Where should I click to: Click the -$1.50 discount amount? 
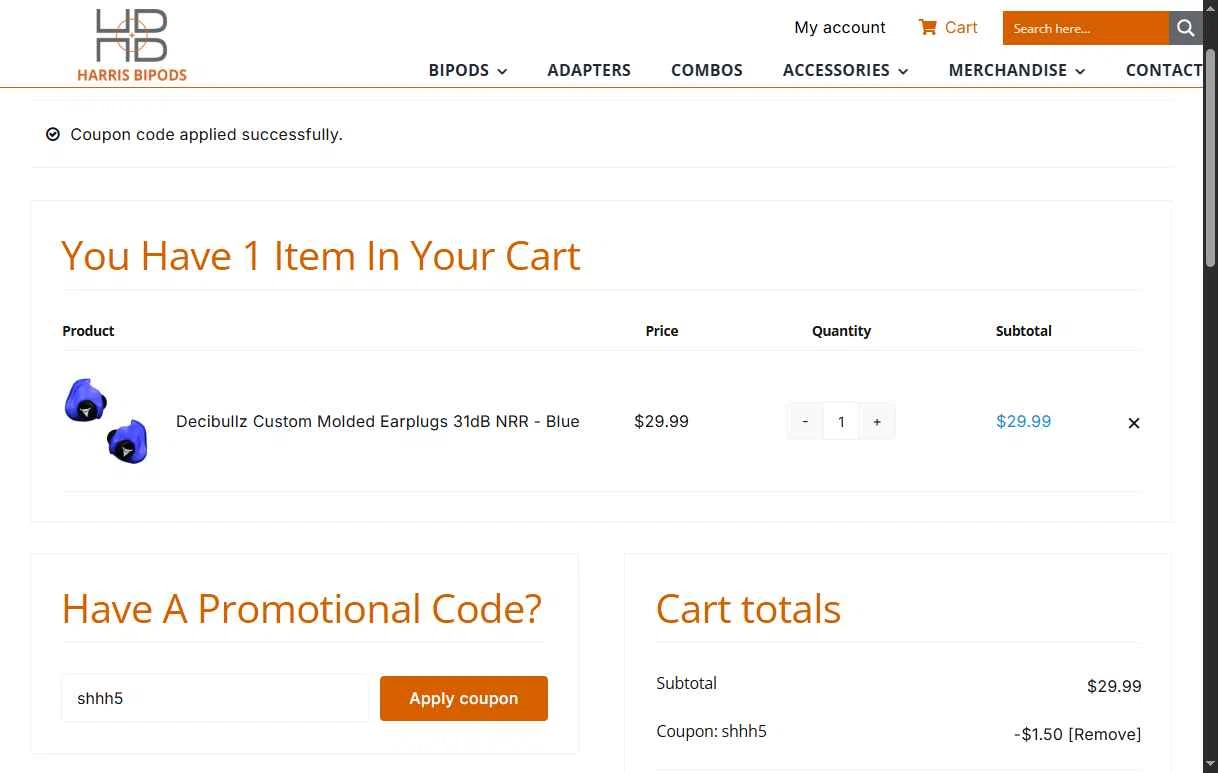point(1038,734)
